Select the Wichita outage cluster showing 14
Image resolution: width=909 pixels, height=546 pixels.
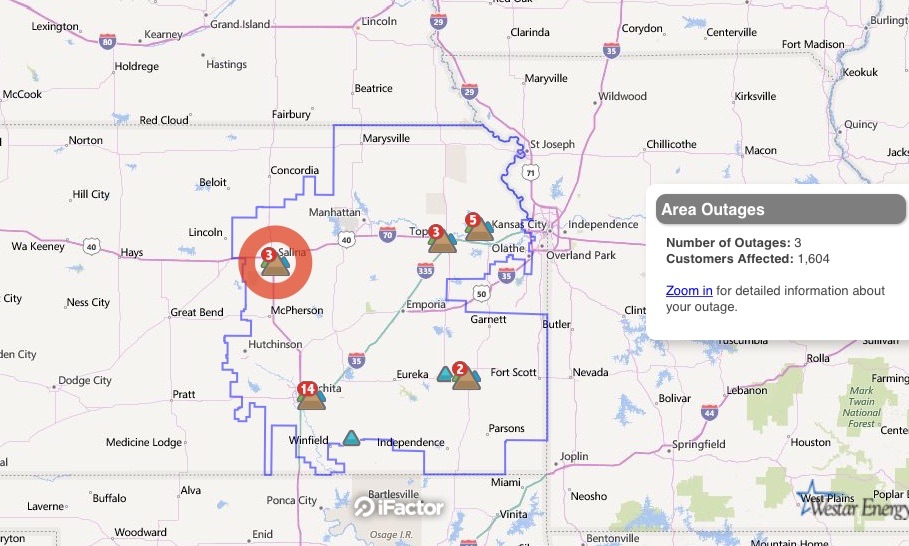point(311,396)
